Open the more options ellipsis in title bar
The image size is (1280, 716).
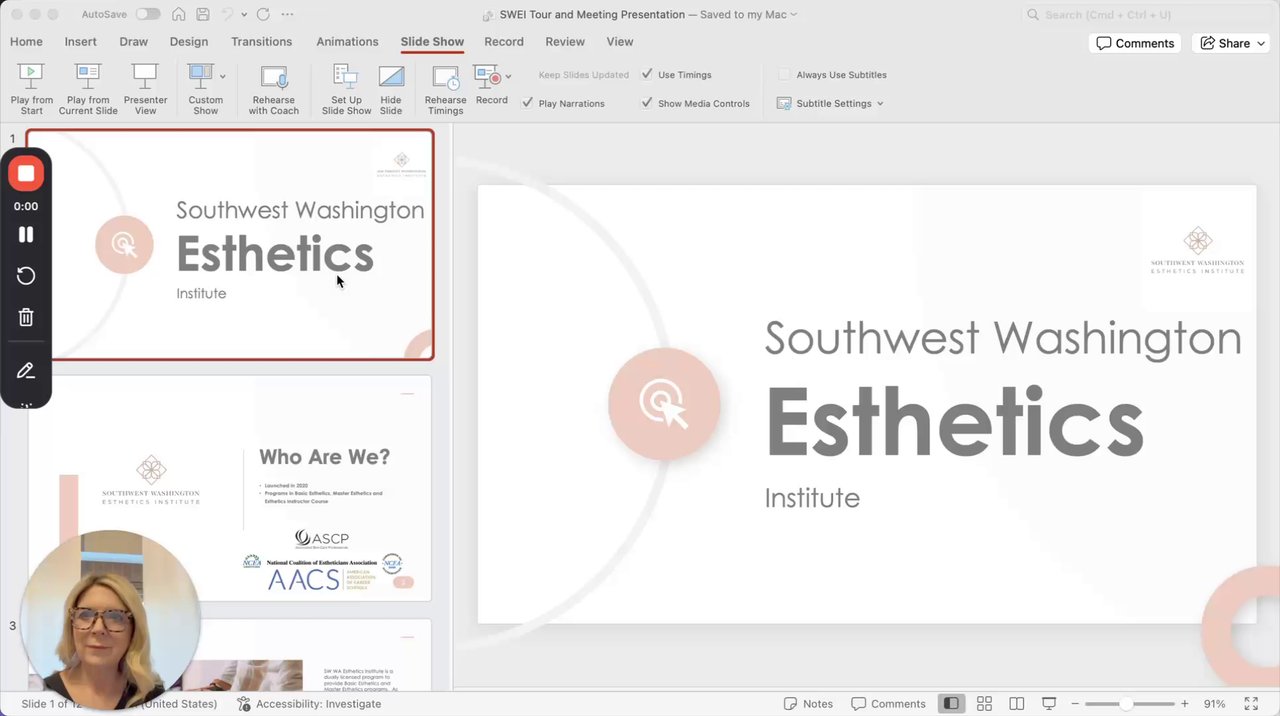288,14
